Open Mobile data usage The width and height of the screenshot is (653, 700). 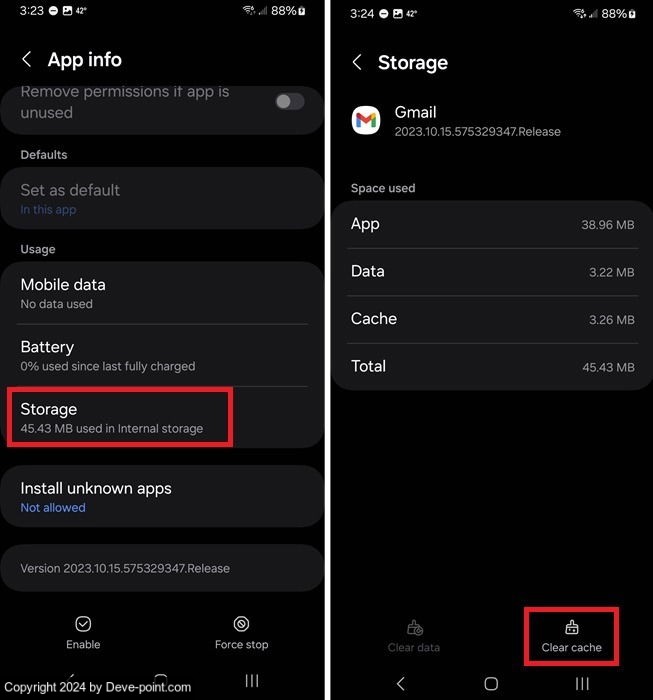pos(162,293)
